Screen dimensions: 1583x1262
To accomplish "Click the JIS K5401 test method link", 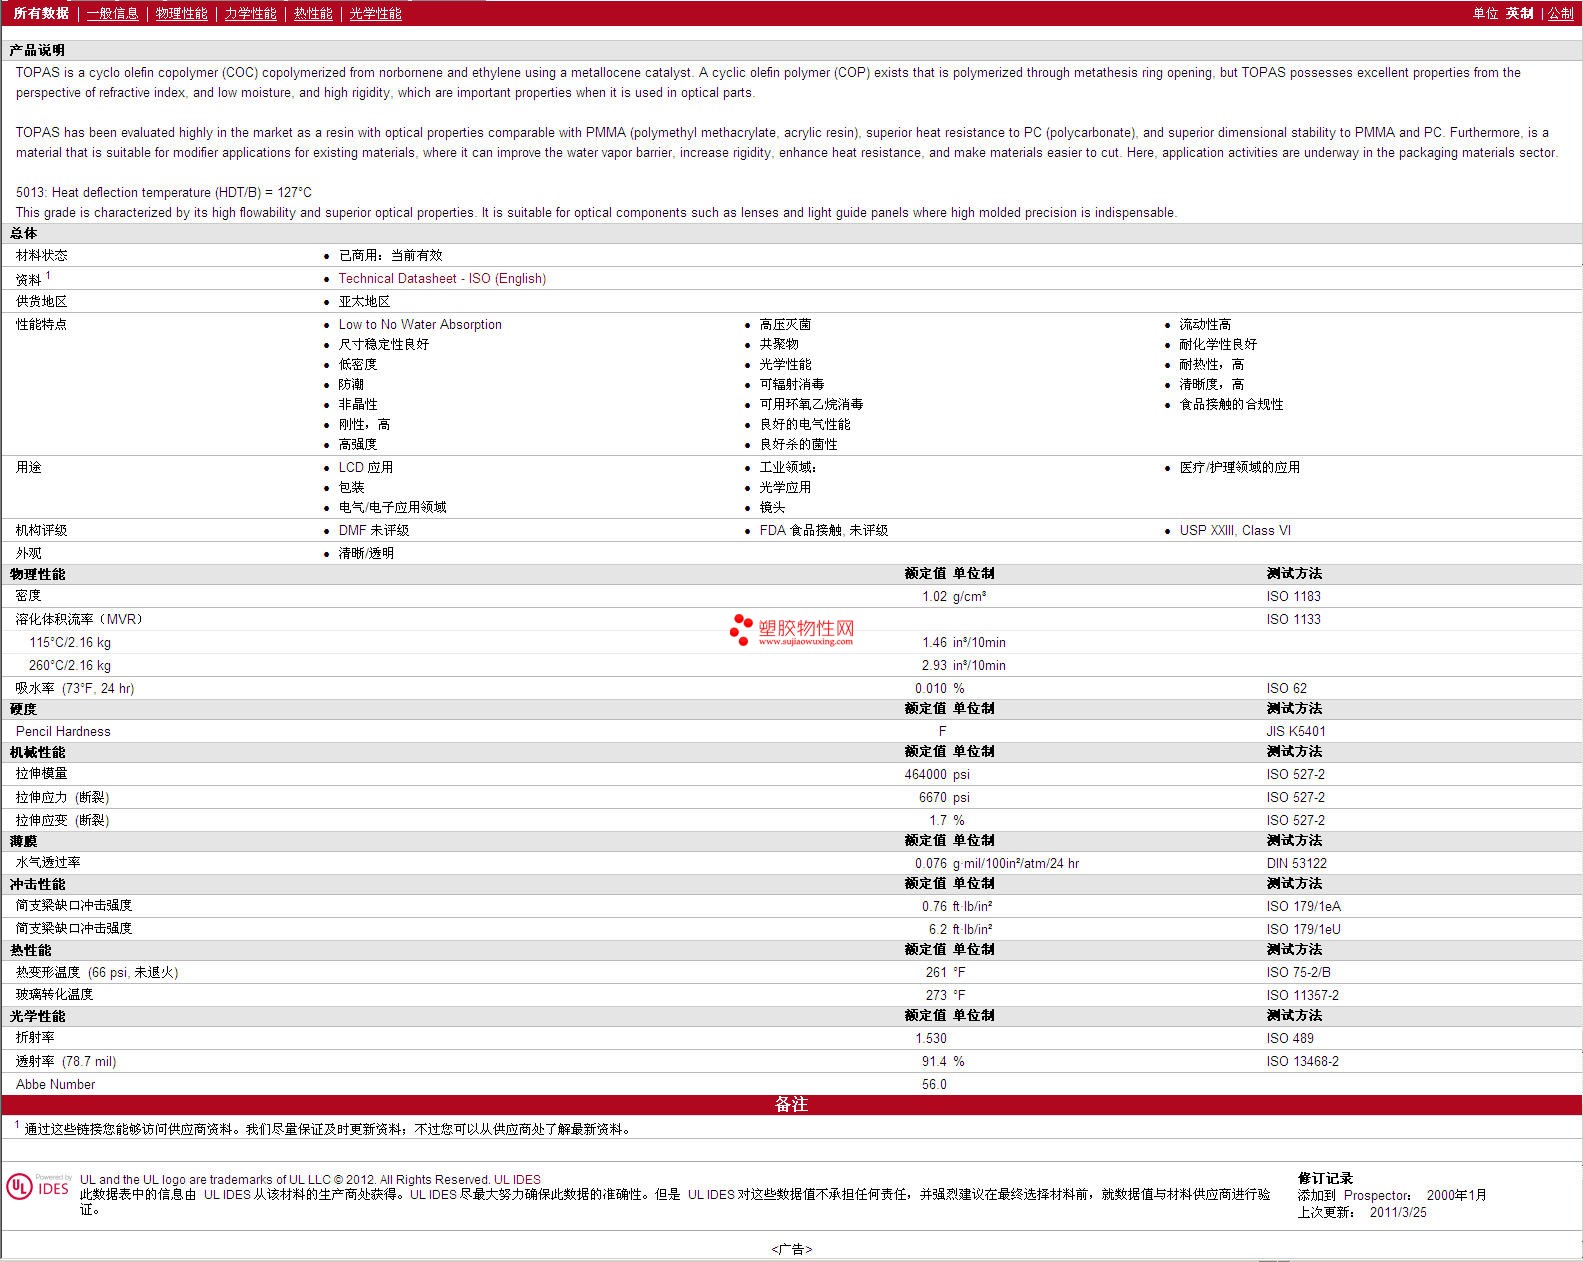I will [1296, 732].
